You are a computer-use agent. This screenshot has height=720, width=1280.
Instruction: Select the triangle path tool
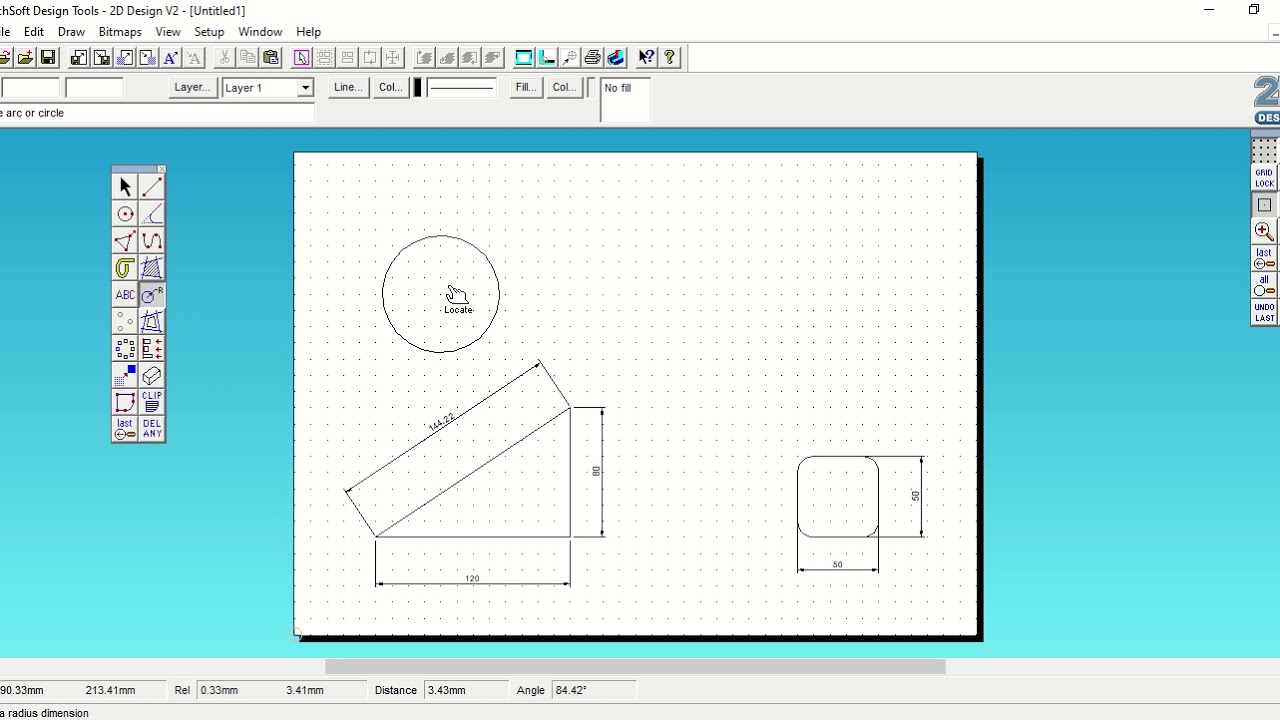(125, 241)
